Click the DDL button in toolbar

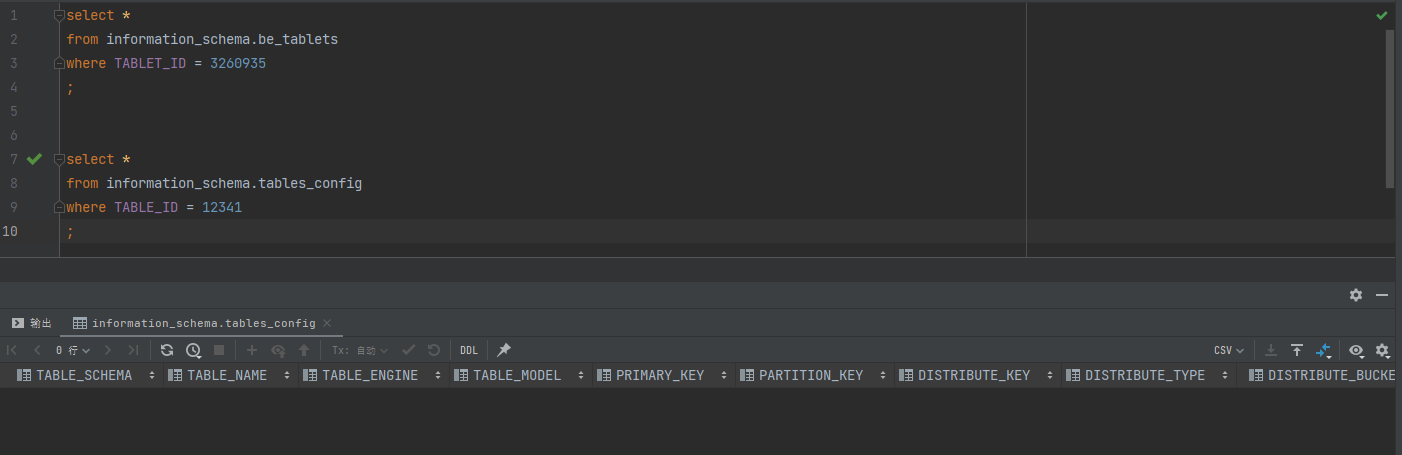click(468, 350)
